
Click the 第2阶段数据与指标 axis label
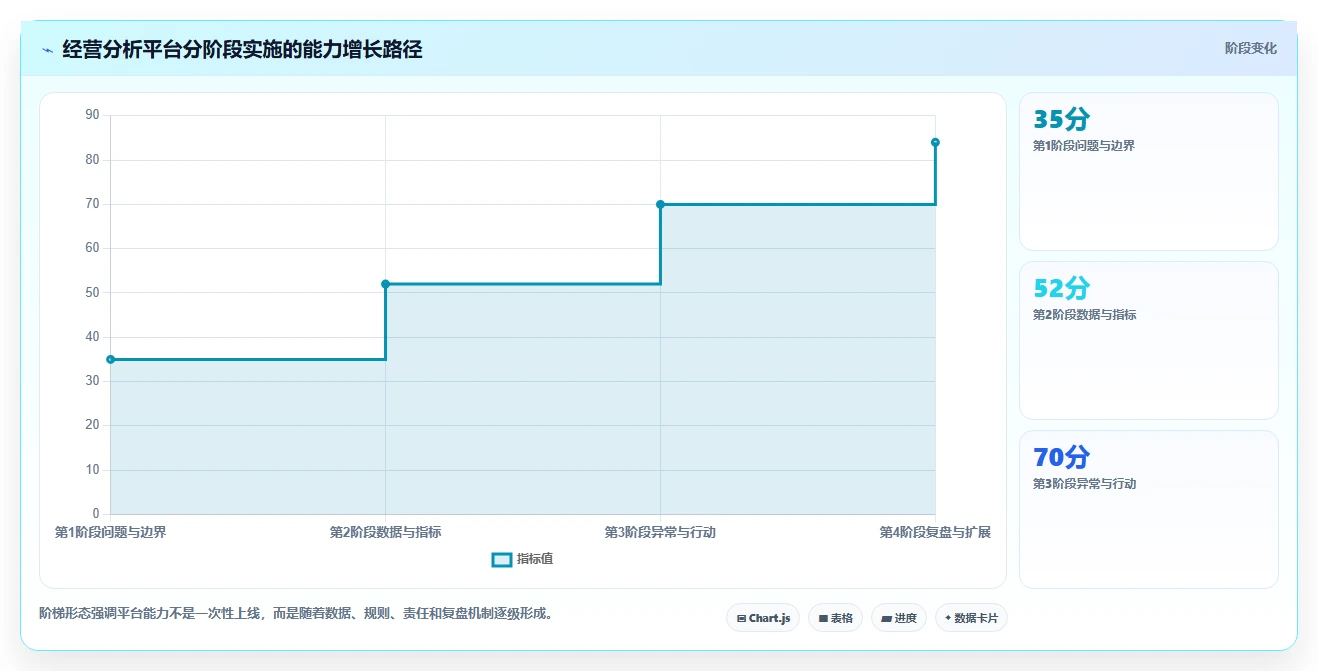[x=385, y=532]
